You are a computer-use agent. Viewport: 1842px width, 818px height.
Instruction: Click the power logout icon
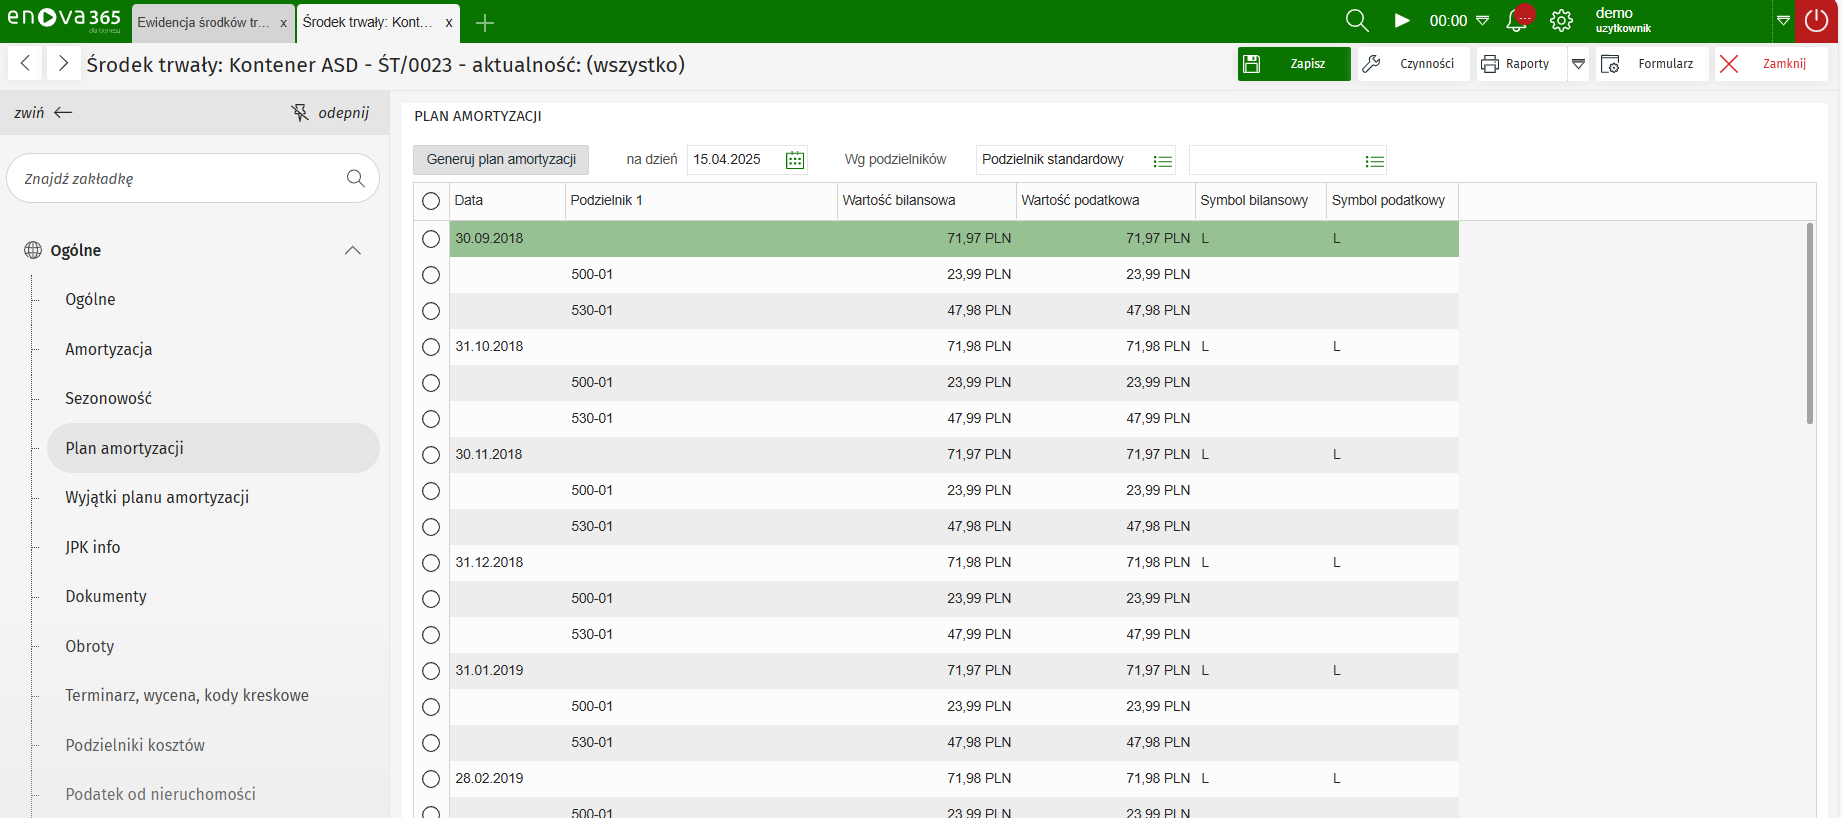(x=1816, y=21)
